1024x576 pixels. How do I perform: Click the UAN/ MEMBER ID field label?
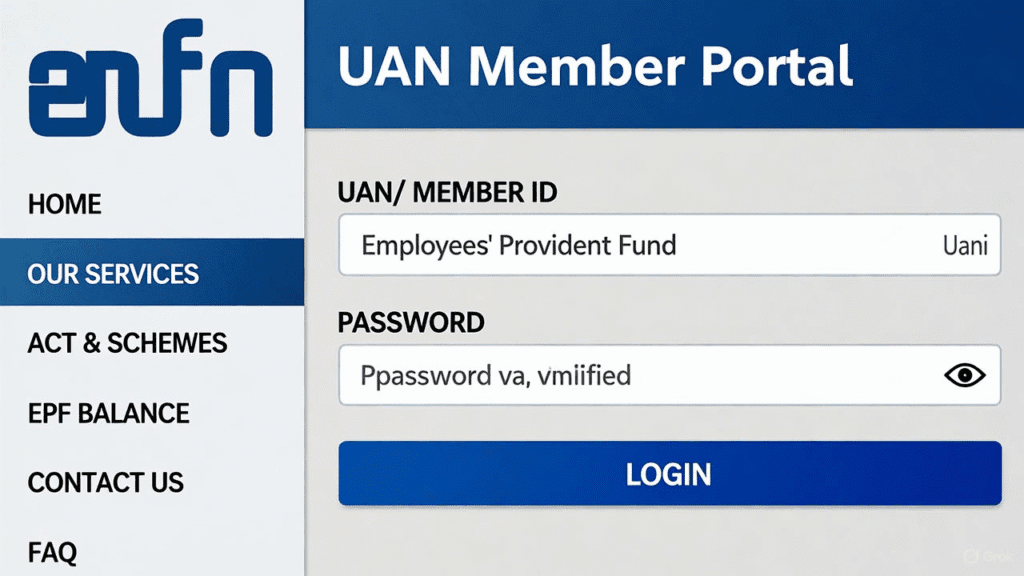tap(448, 192)
